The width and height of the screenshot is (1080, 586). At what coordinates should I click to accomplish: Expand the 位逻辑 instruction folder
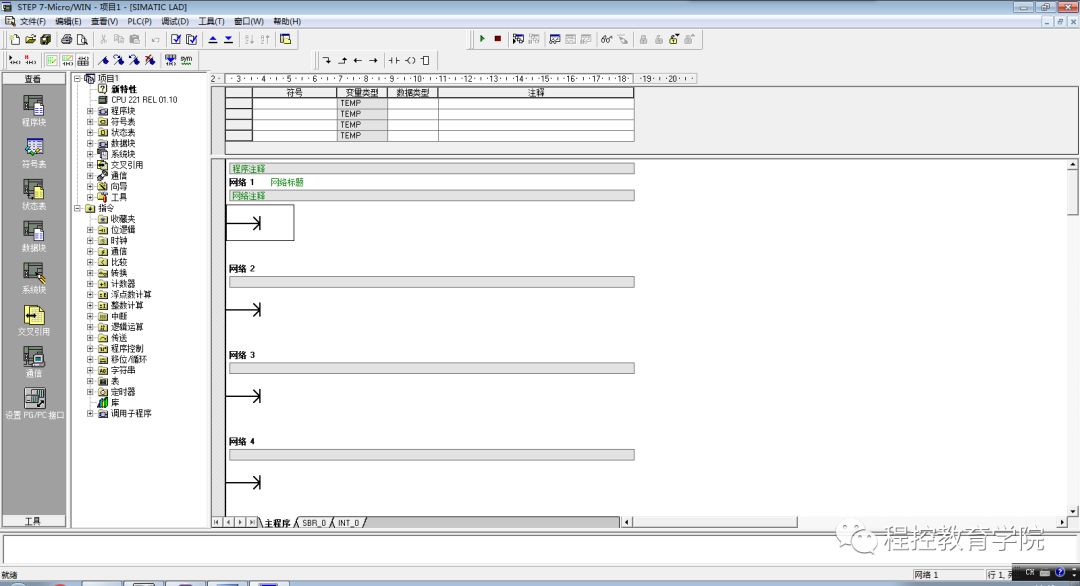click(90, 230)
